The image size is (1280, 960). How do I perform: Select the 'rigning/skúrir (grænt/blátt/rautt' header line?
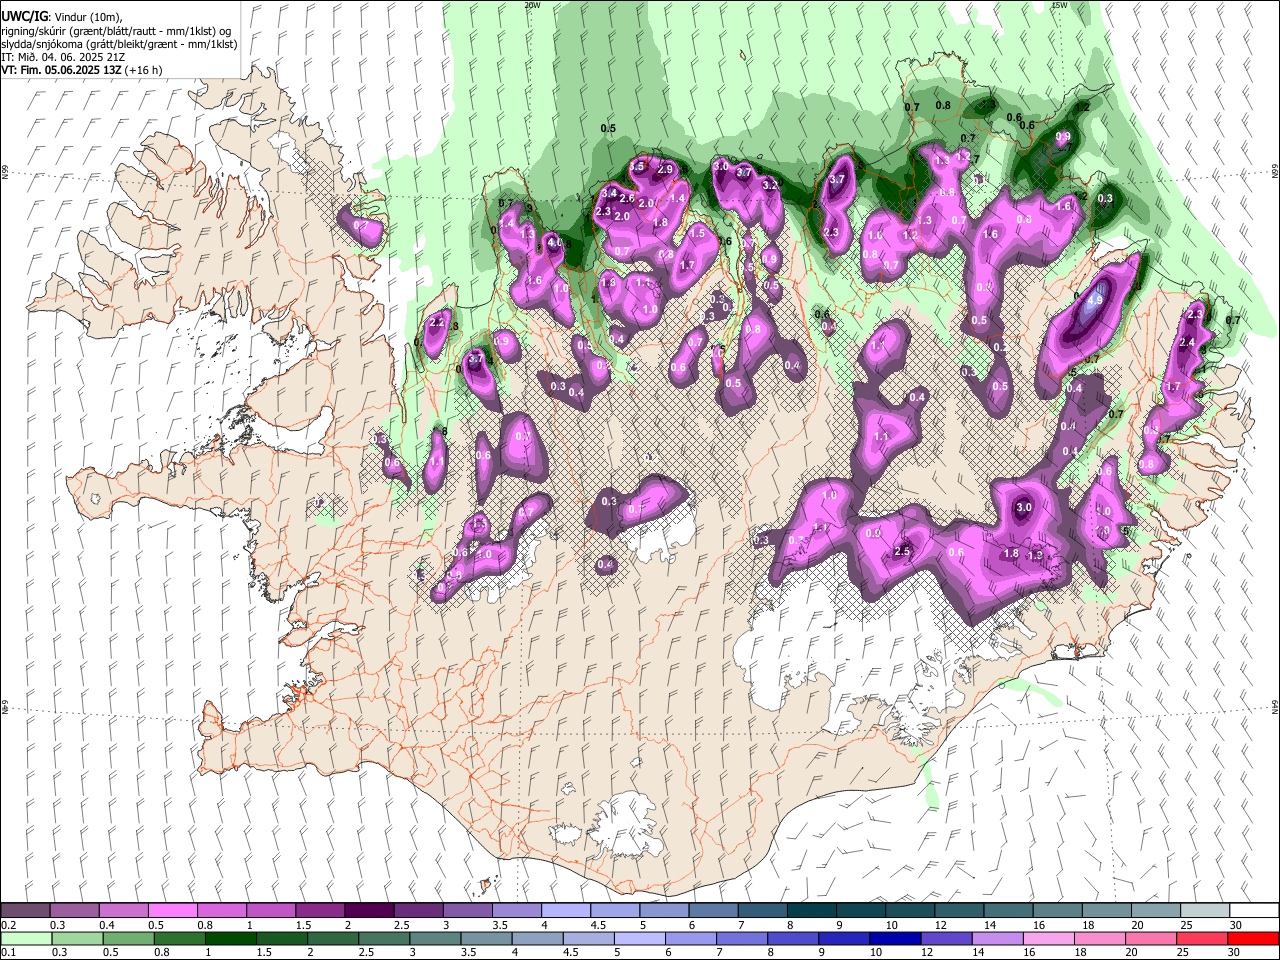(x=117, y=31)
